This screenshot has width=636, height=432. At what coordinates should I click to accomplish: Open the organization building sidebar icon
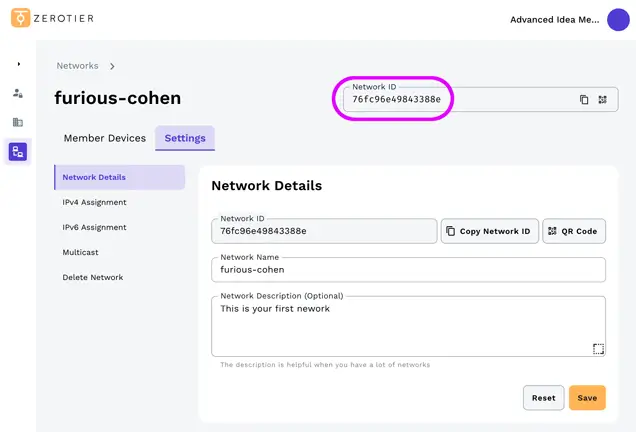click(18, 122)
